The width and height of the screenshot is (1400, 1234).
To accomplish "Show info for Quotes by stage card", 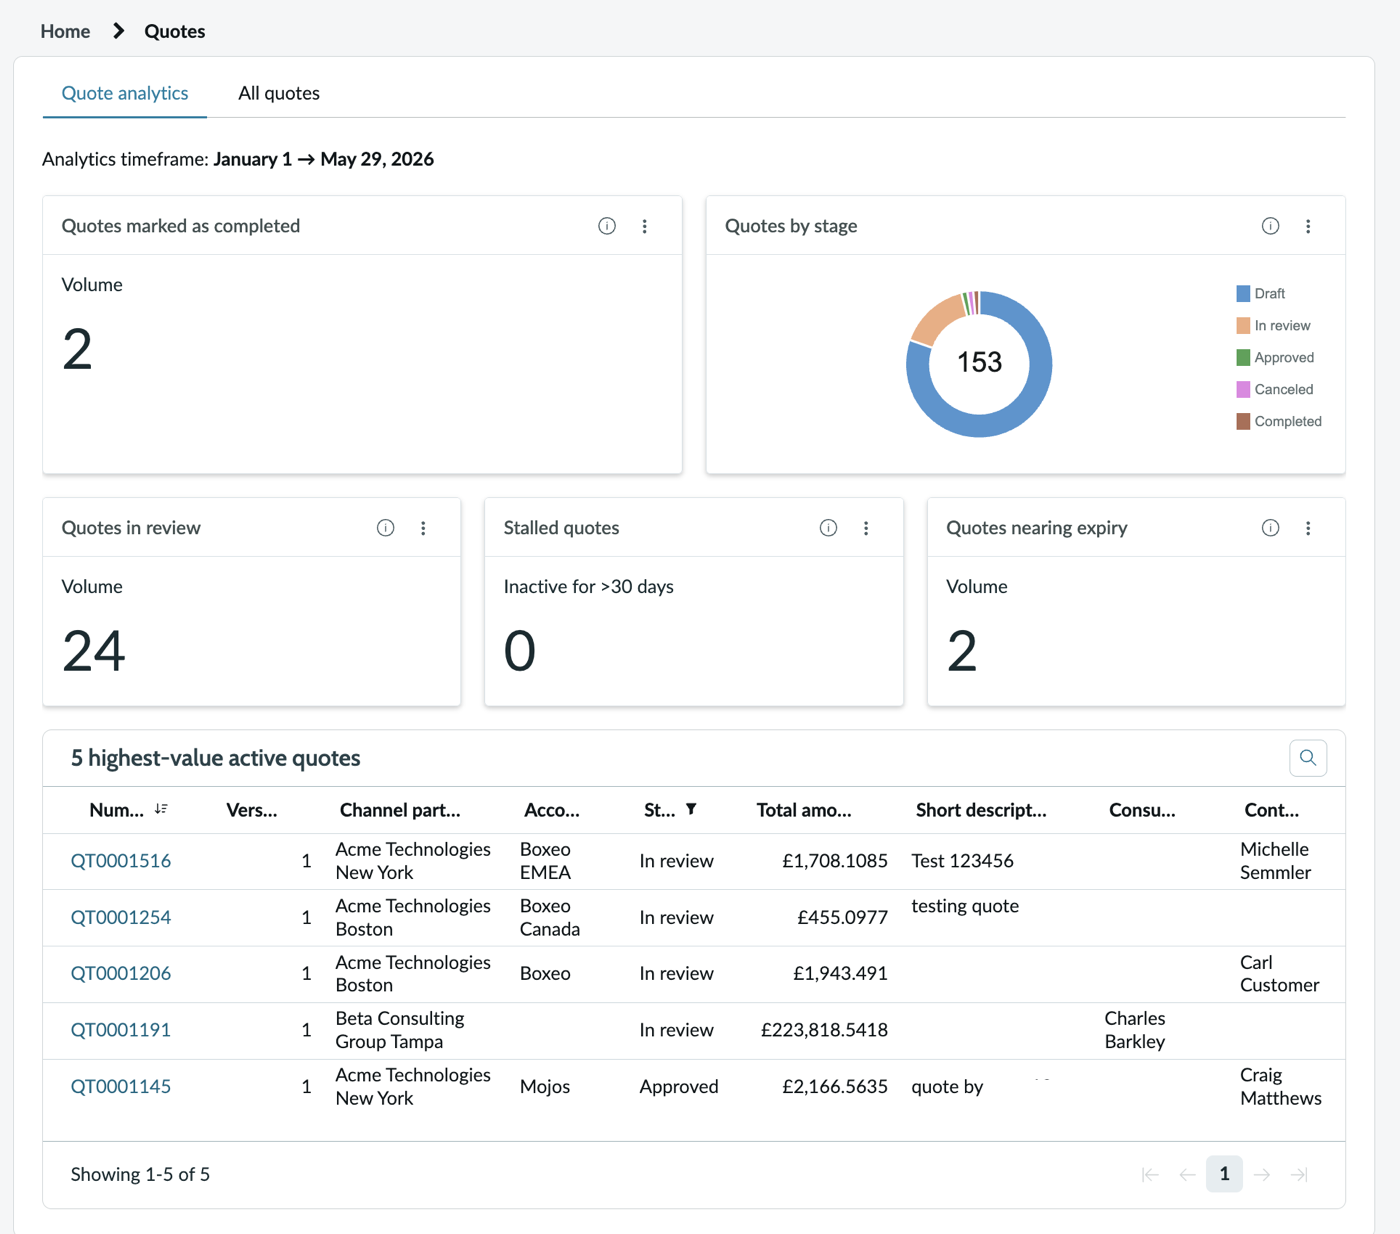I will 1270,226.
